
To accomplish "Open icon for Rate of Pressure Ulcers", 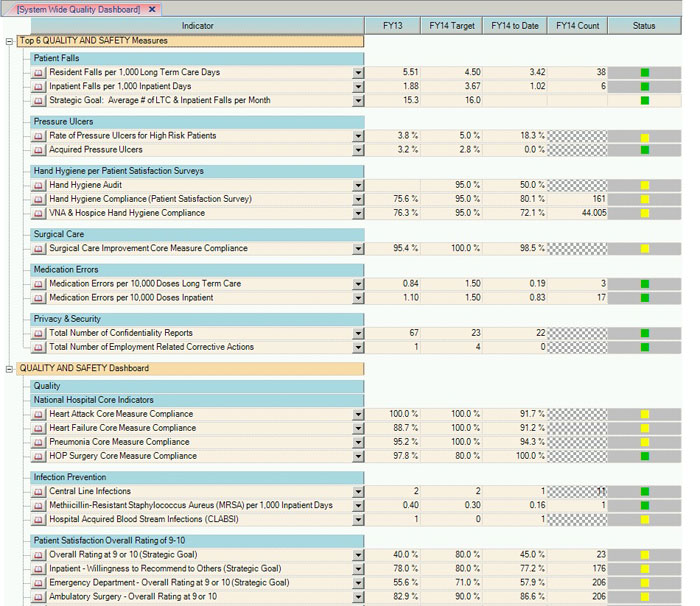I will coord(38,136).
